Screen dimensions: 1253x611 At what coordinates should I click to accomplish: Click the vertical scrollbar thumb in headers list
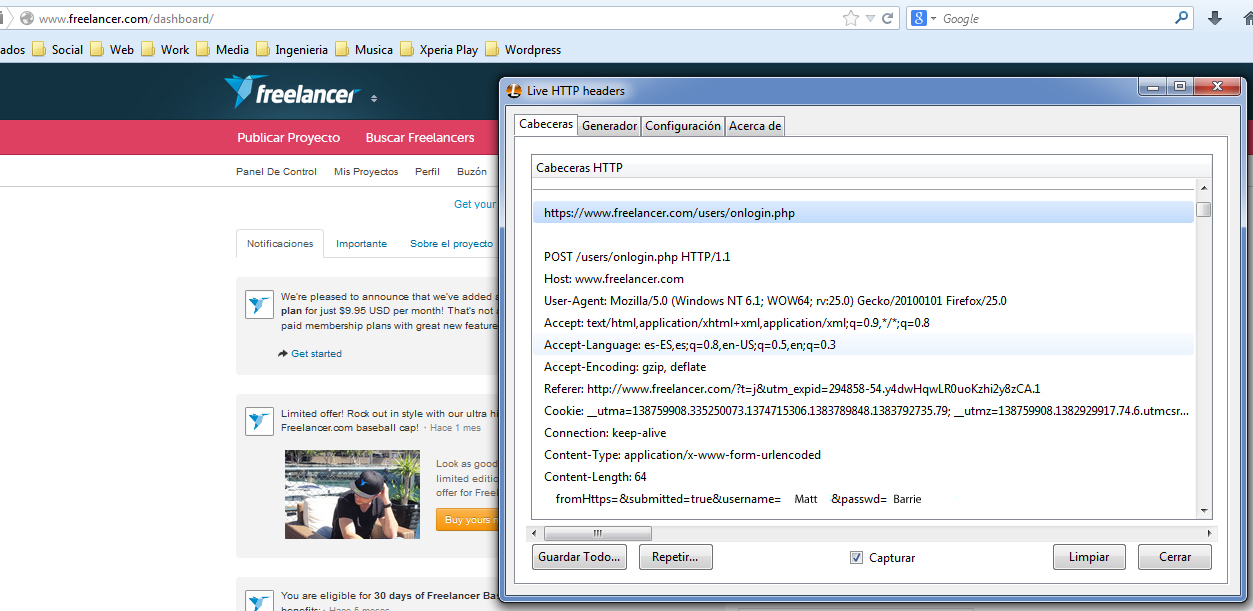pyautogui.click(x=1204, y=210)
